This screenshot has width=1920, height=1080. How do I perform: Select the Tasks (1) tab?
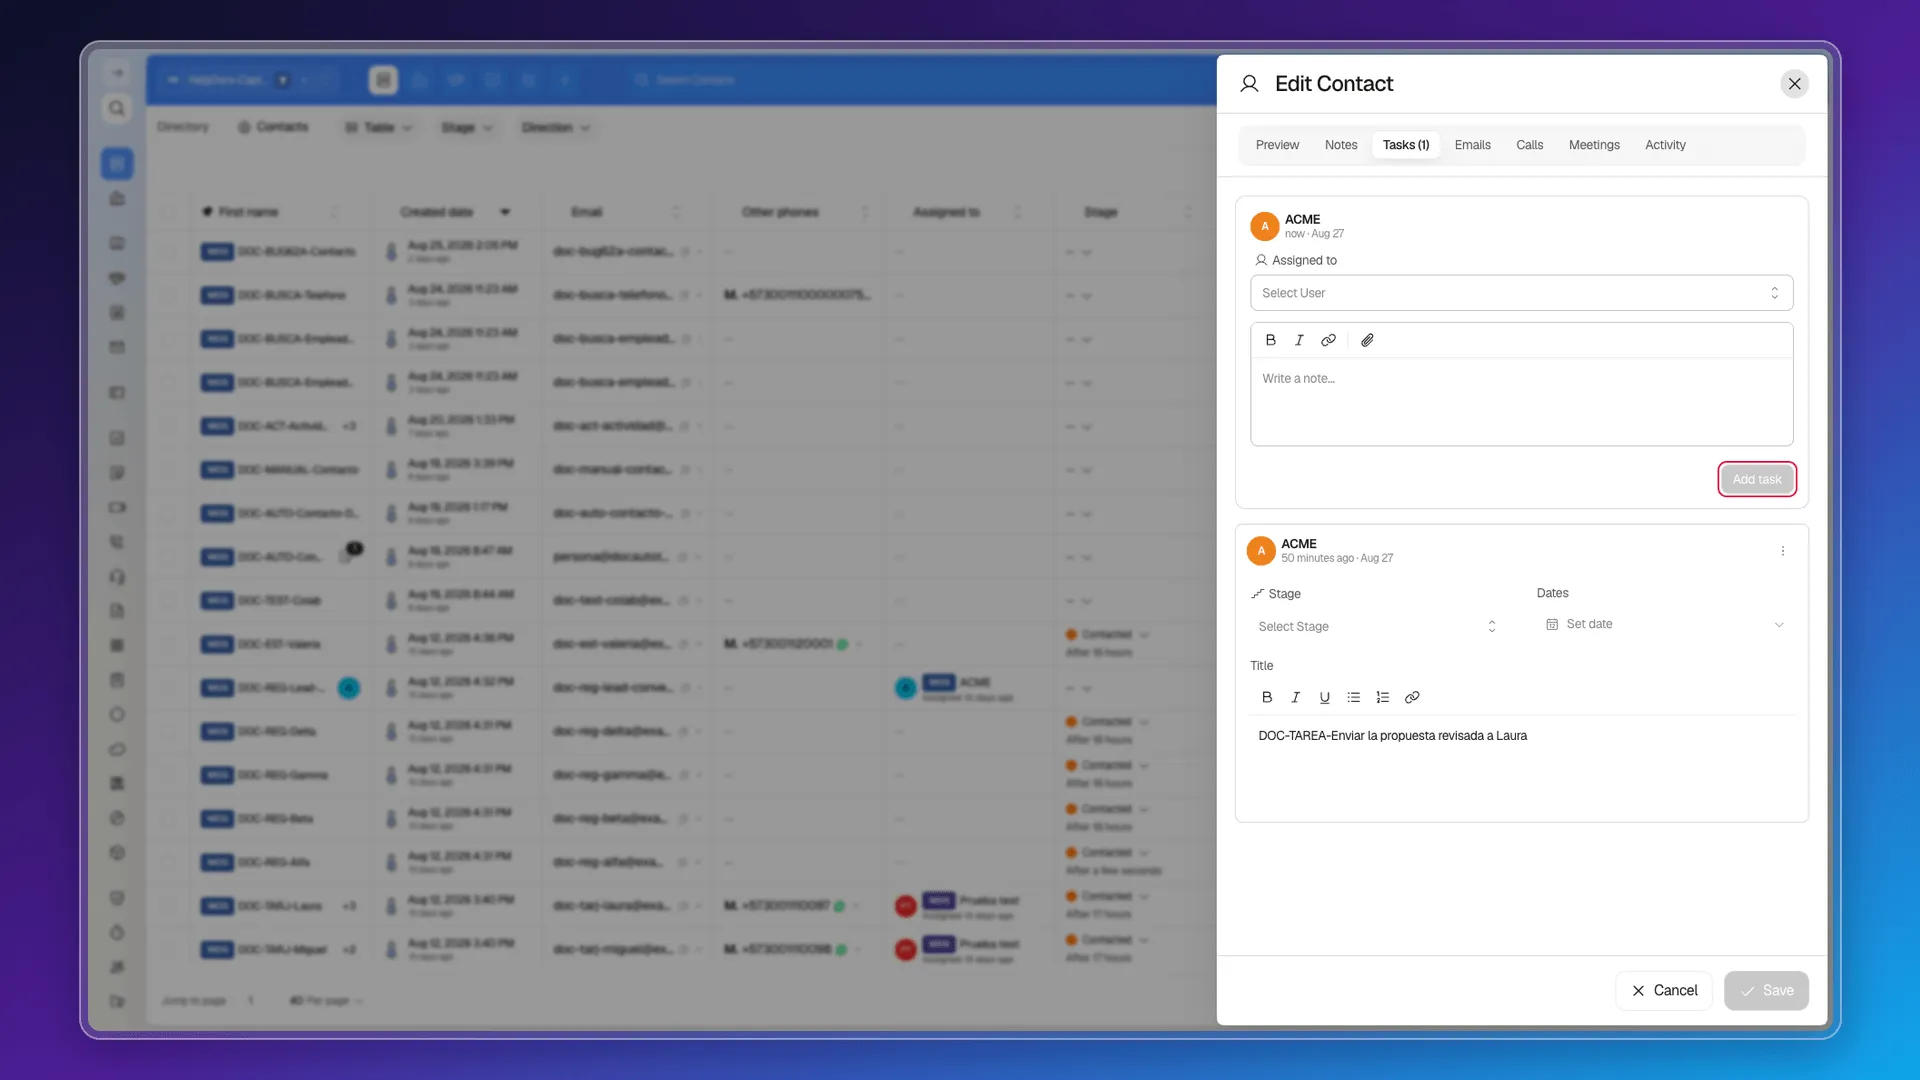[1406, 145]
